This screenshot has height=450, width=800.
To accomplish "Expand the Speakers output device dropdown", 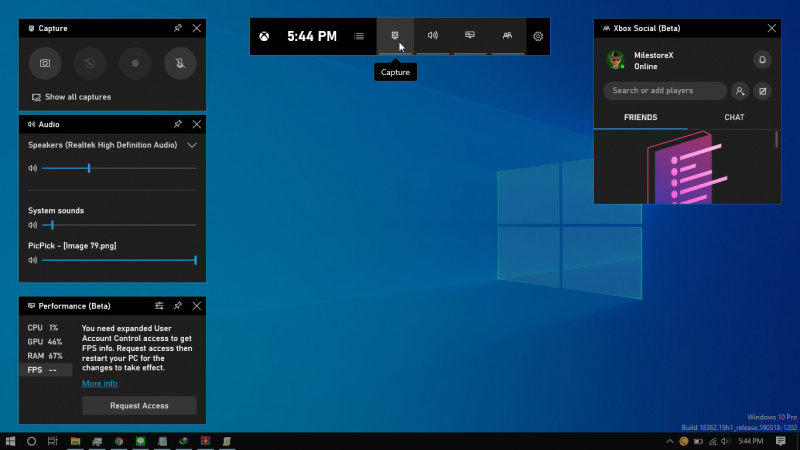I will pyautogui.click(x=192, y=145).
